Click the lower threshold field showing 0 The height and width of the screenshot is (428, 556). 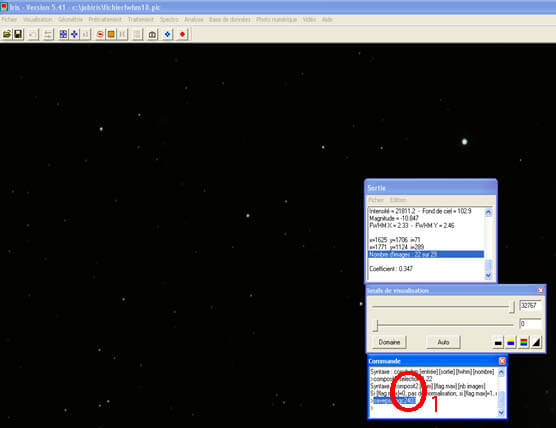tap(530, 323)
